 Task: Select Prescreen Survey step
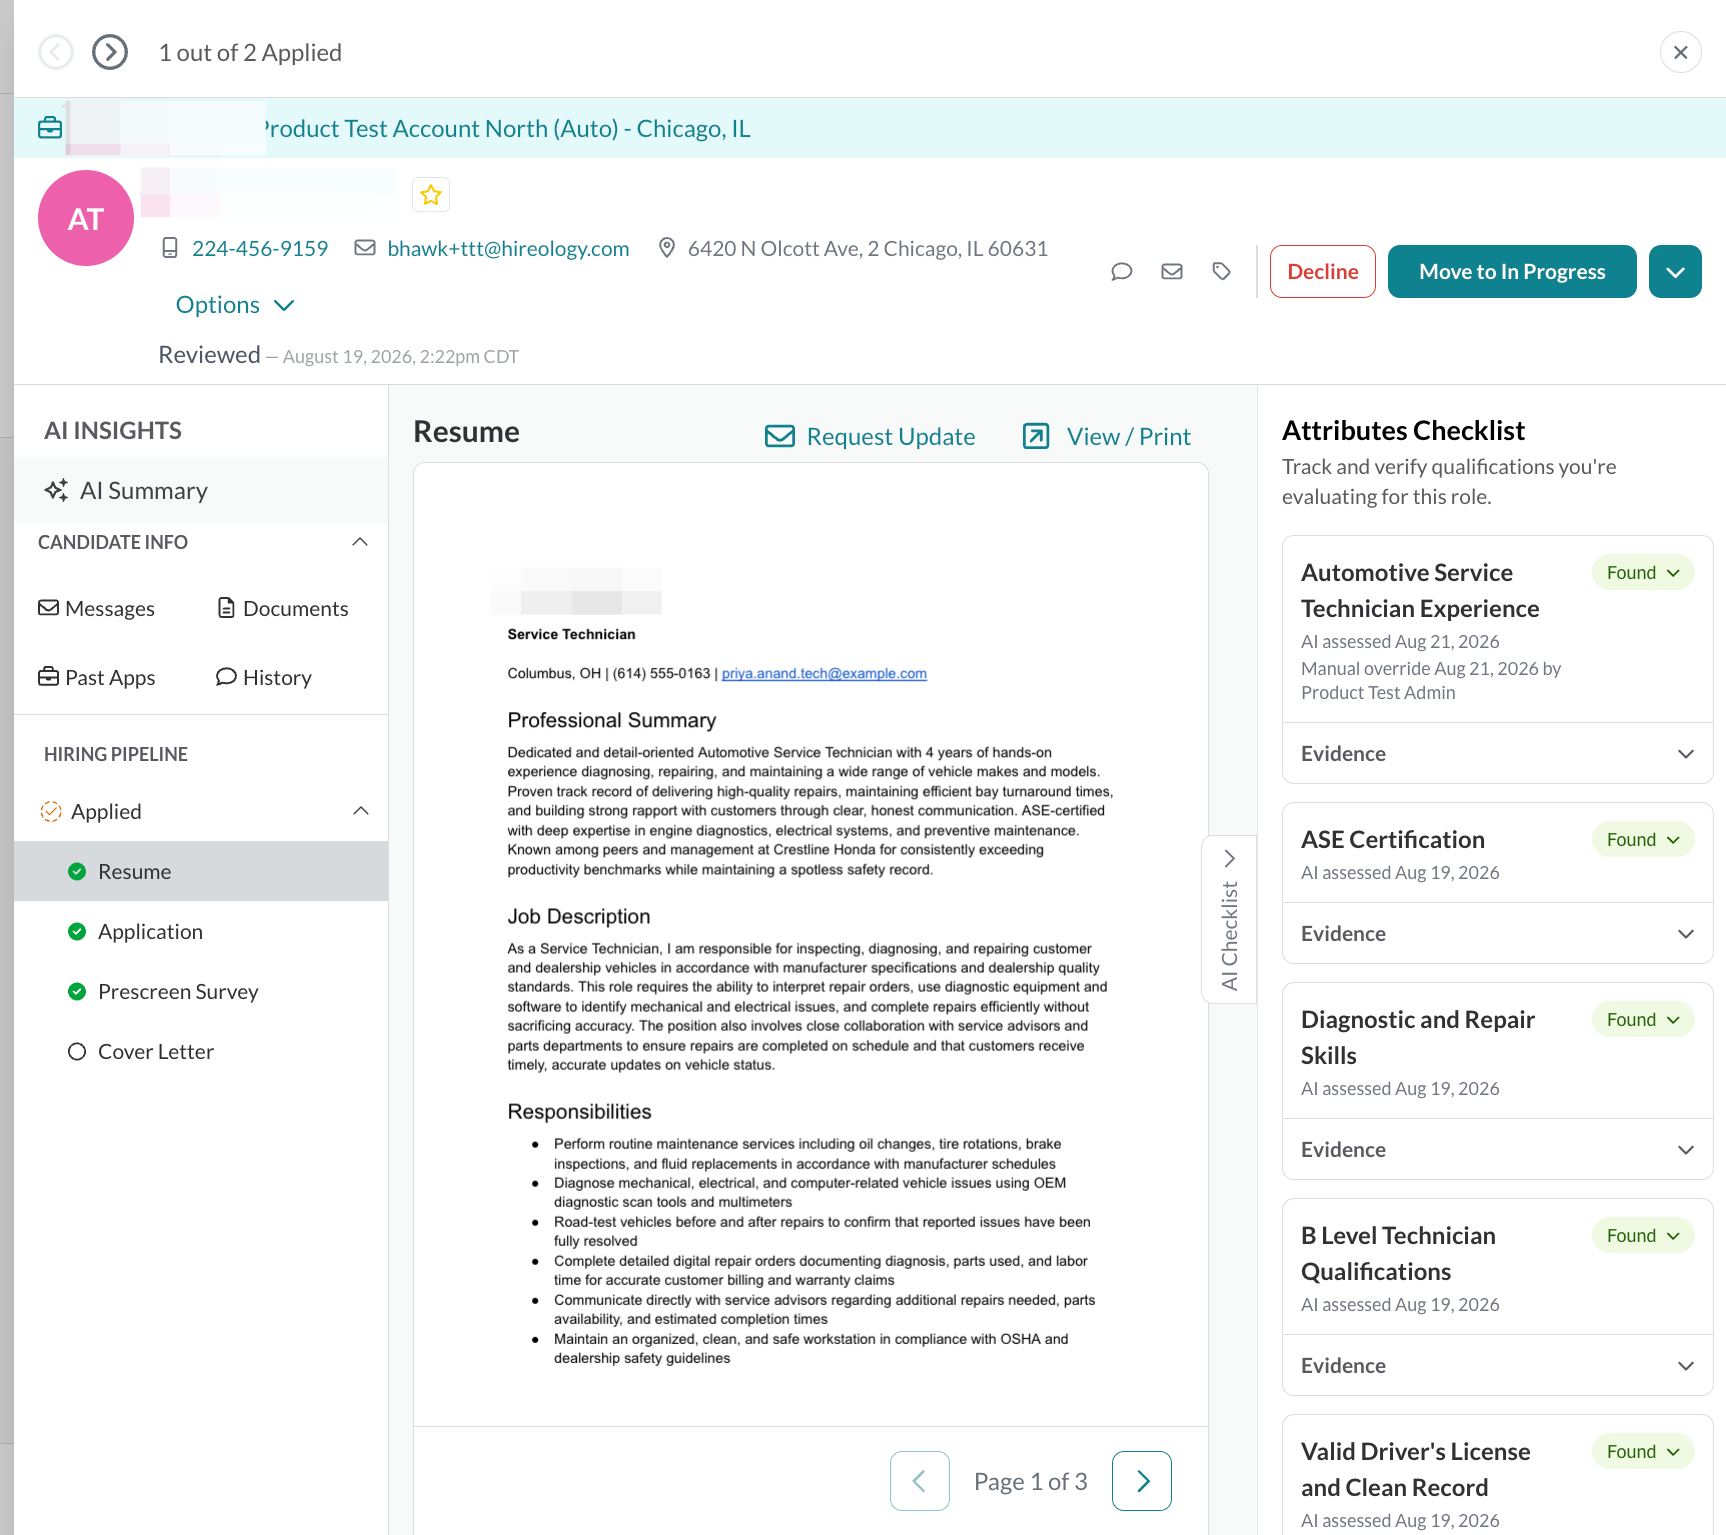[201, 991]
